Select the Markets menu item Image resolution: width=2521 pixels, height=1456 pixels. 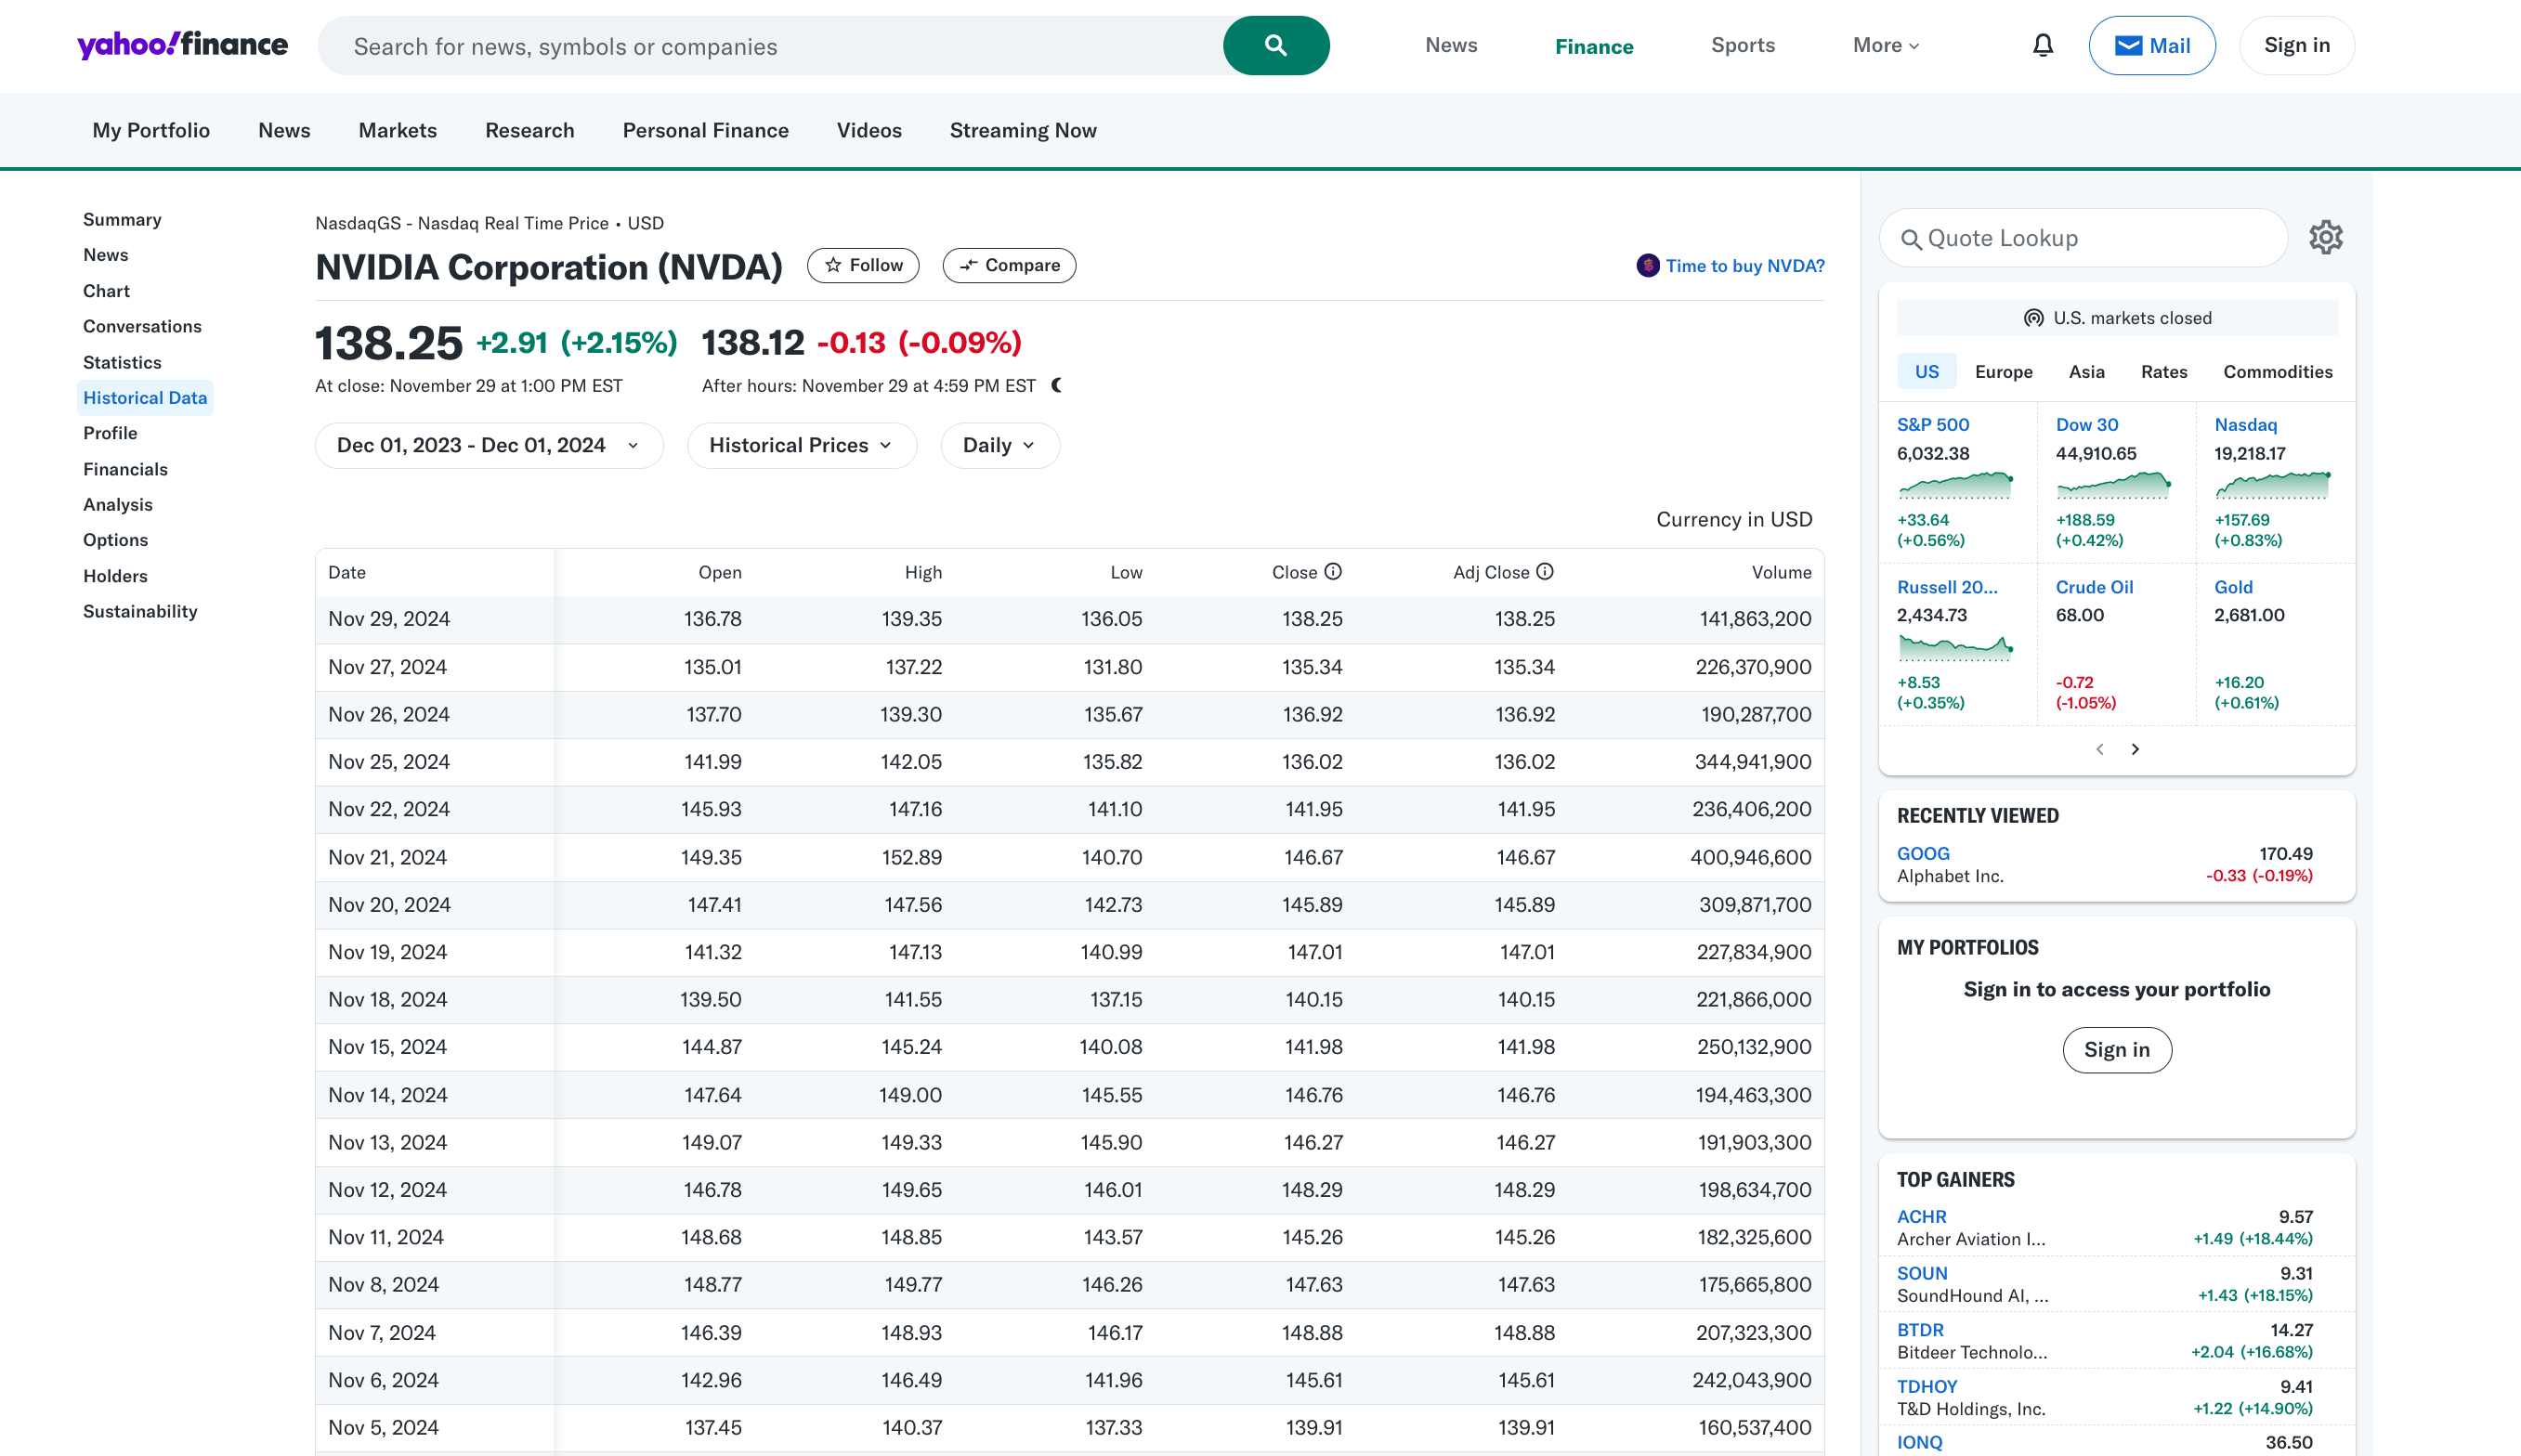(x=397, y=130)
